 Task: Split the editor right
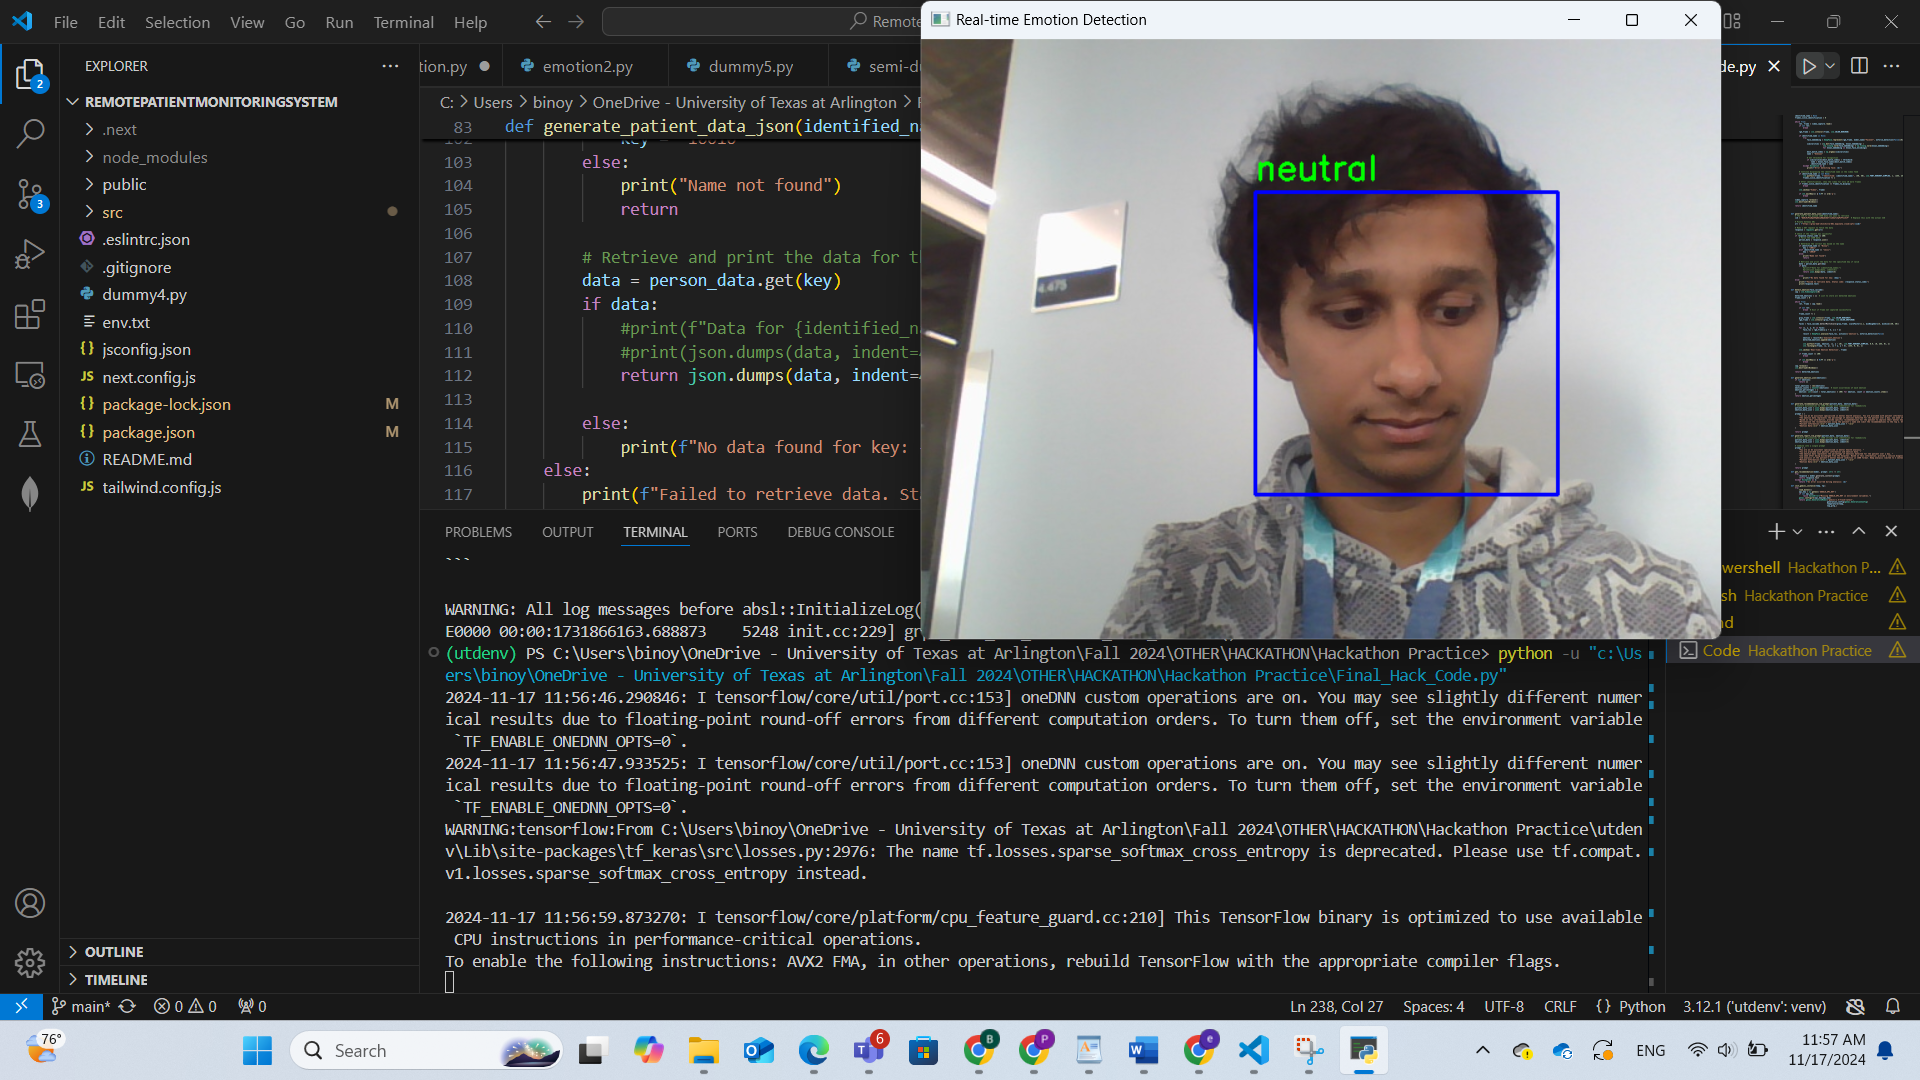pos(1859,66)
